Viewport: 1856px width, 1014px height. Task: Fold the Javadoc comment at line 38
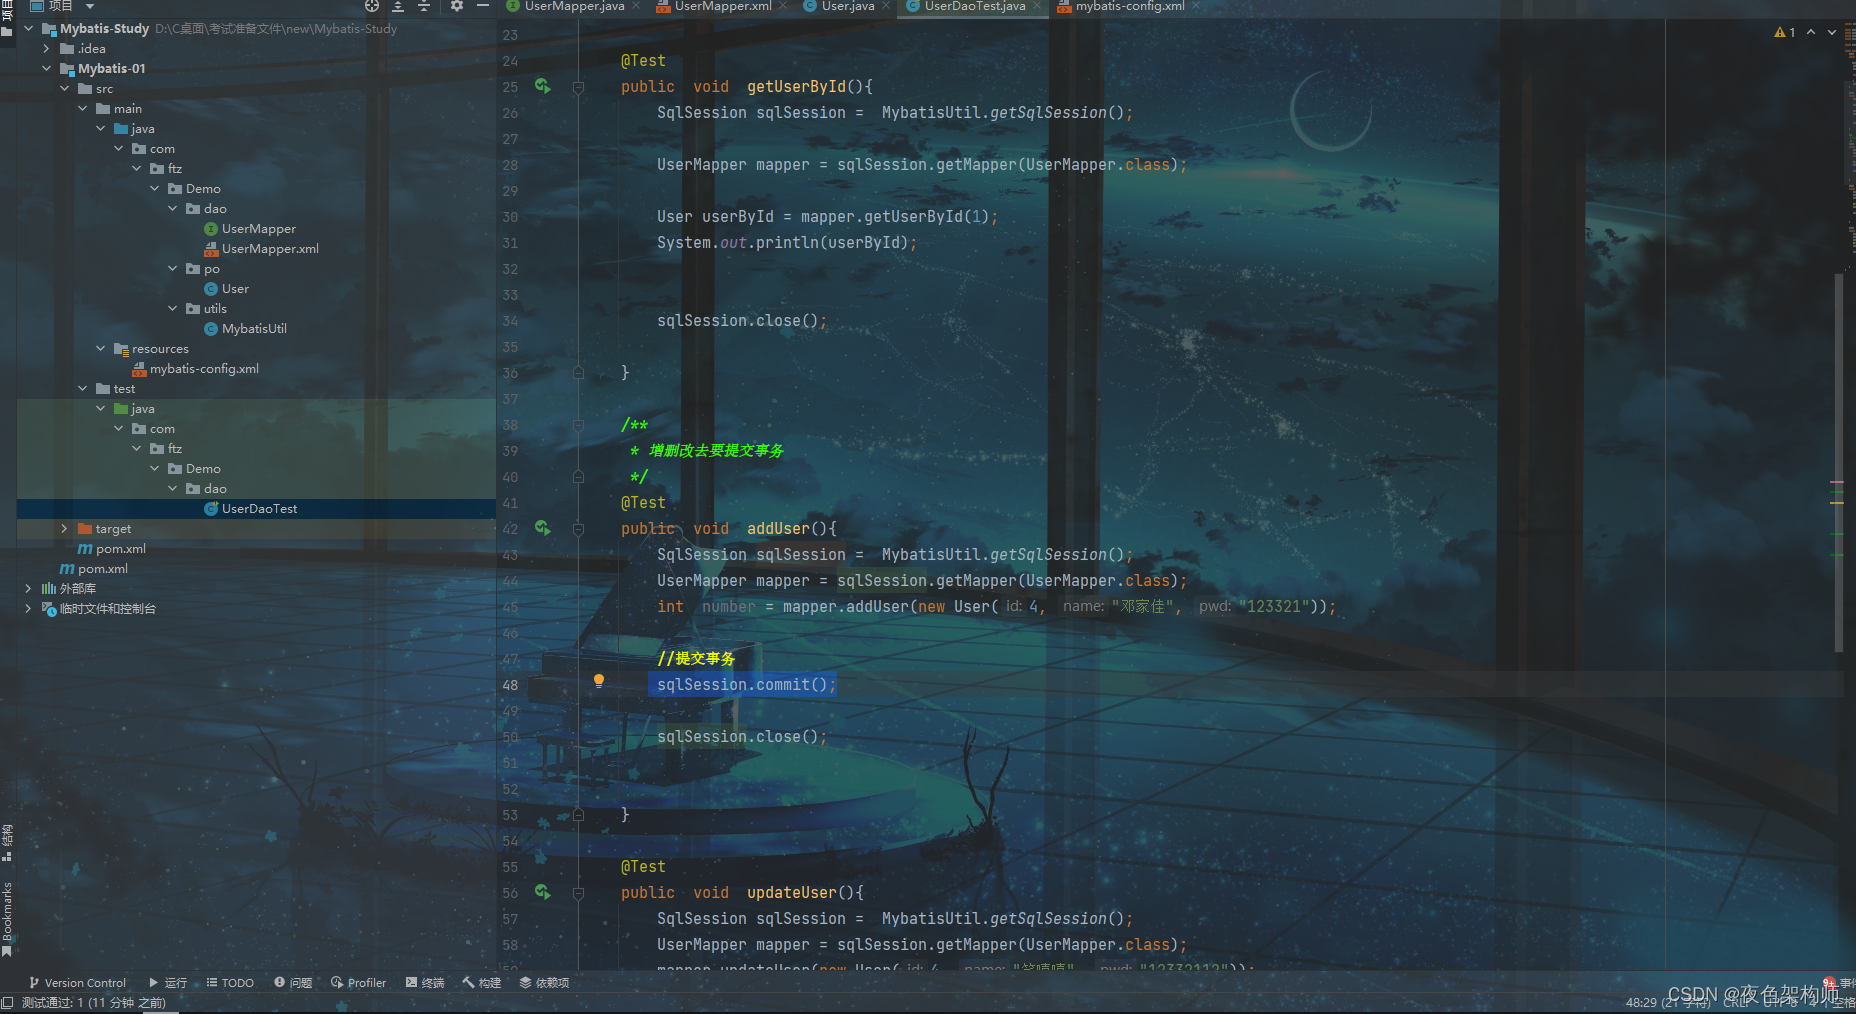[578, 425]
